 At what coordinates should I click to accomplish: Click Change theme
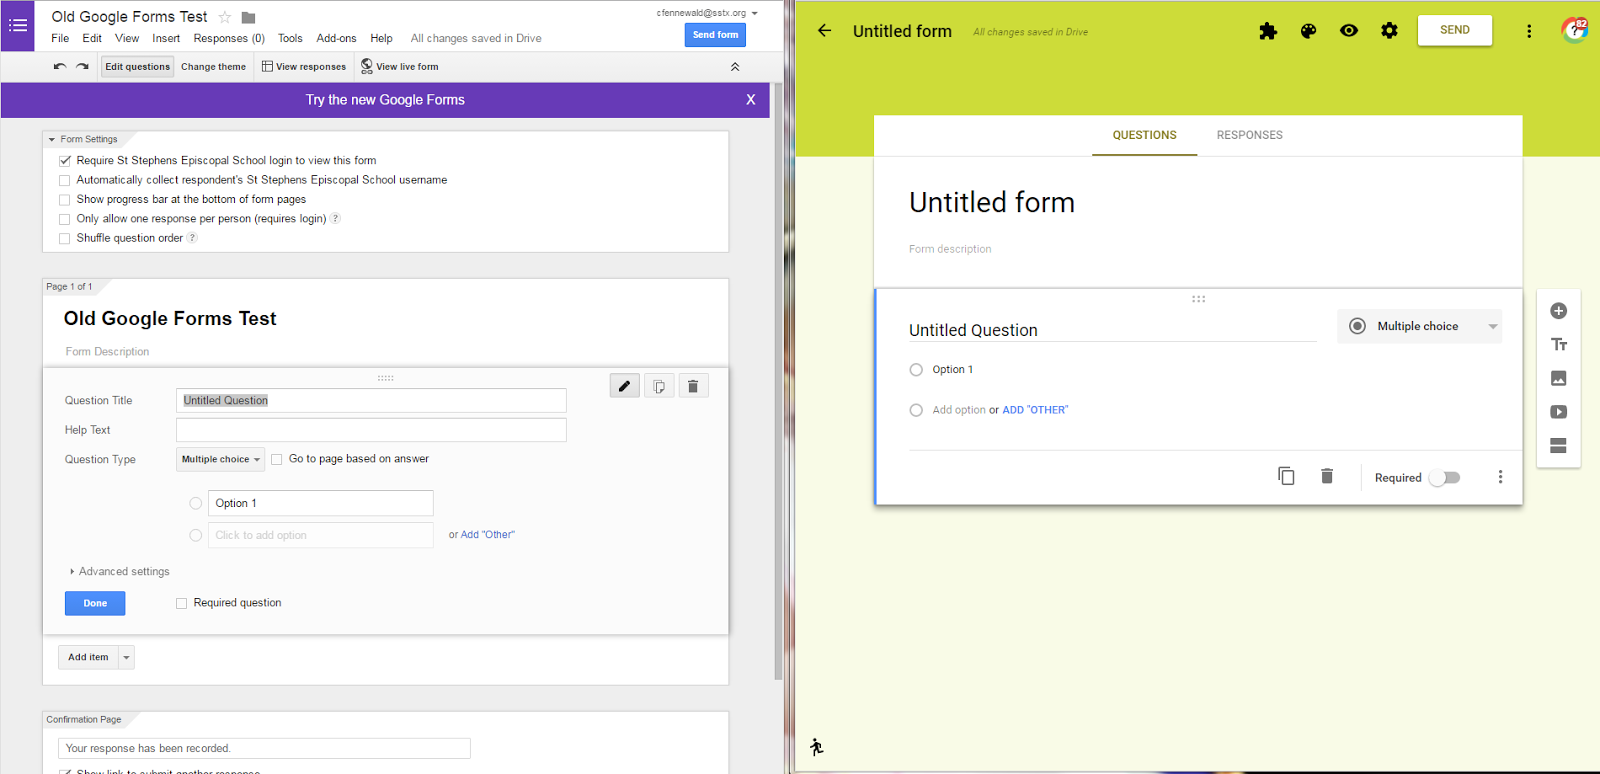pyautogui.click(x=213, y=67)
